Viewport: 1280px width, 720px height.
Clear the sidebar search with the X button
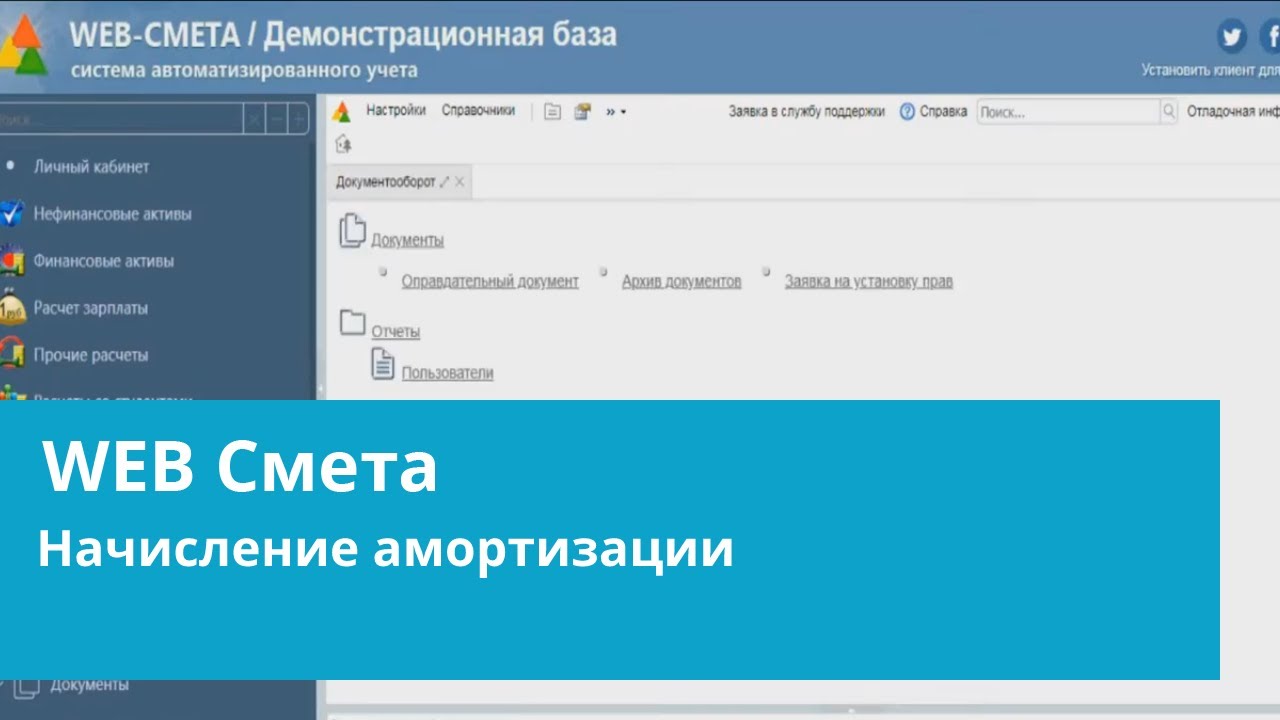(255, 119)
